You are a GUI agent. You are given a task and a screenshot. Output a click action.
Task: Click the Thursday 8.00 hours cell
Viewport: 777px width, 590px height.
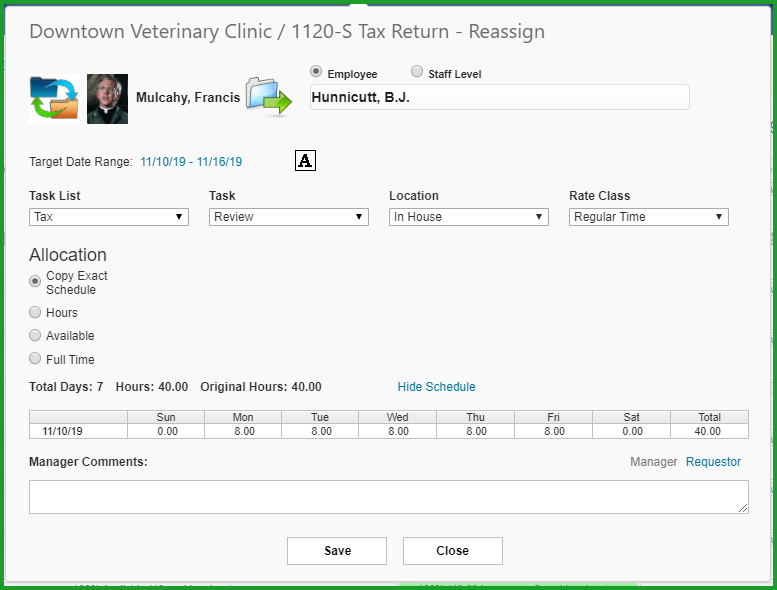(x=476, y=431)
